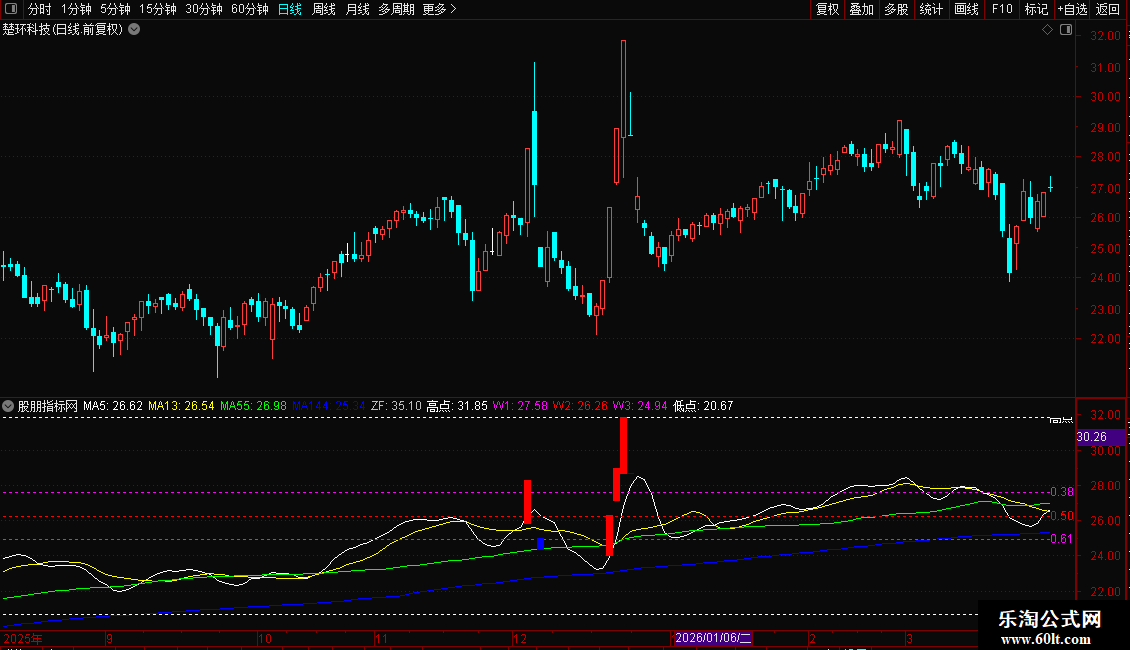Viewport: 1130px width, 650px height.
Task: Open dropdown next to 楚环科技 title
Action: pyautogui.click(x=134, y=30)
